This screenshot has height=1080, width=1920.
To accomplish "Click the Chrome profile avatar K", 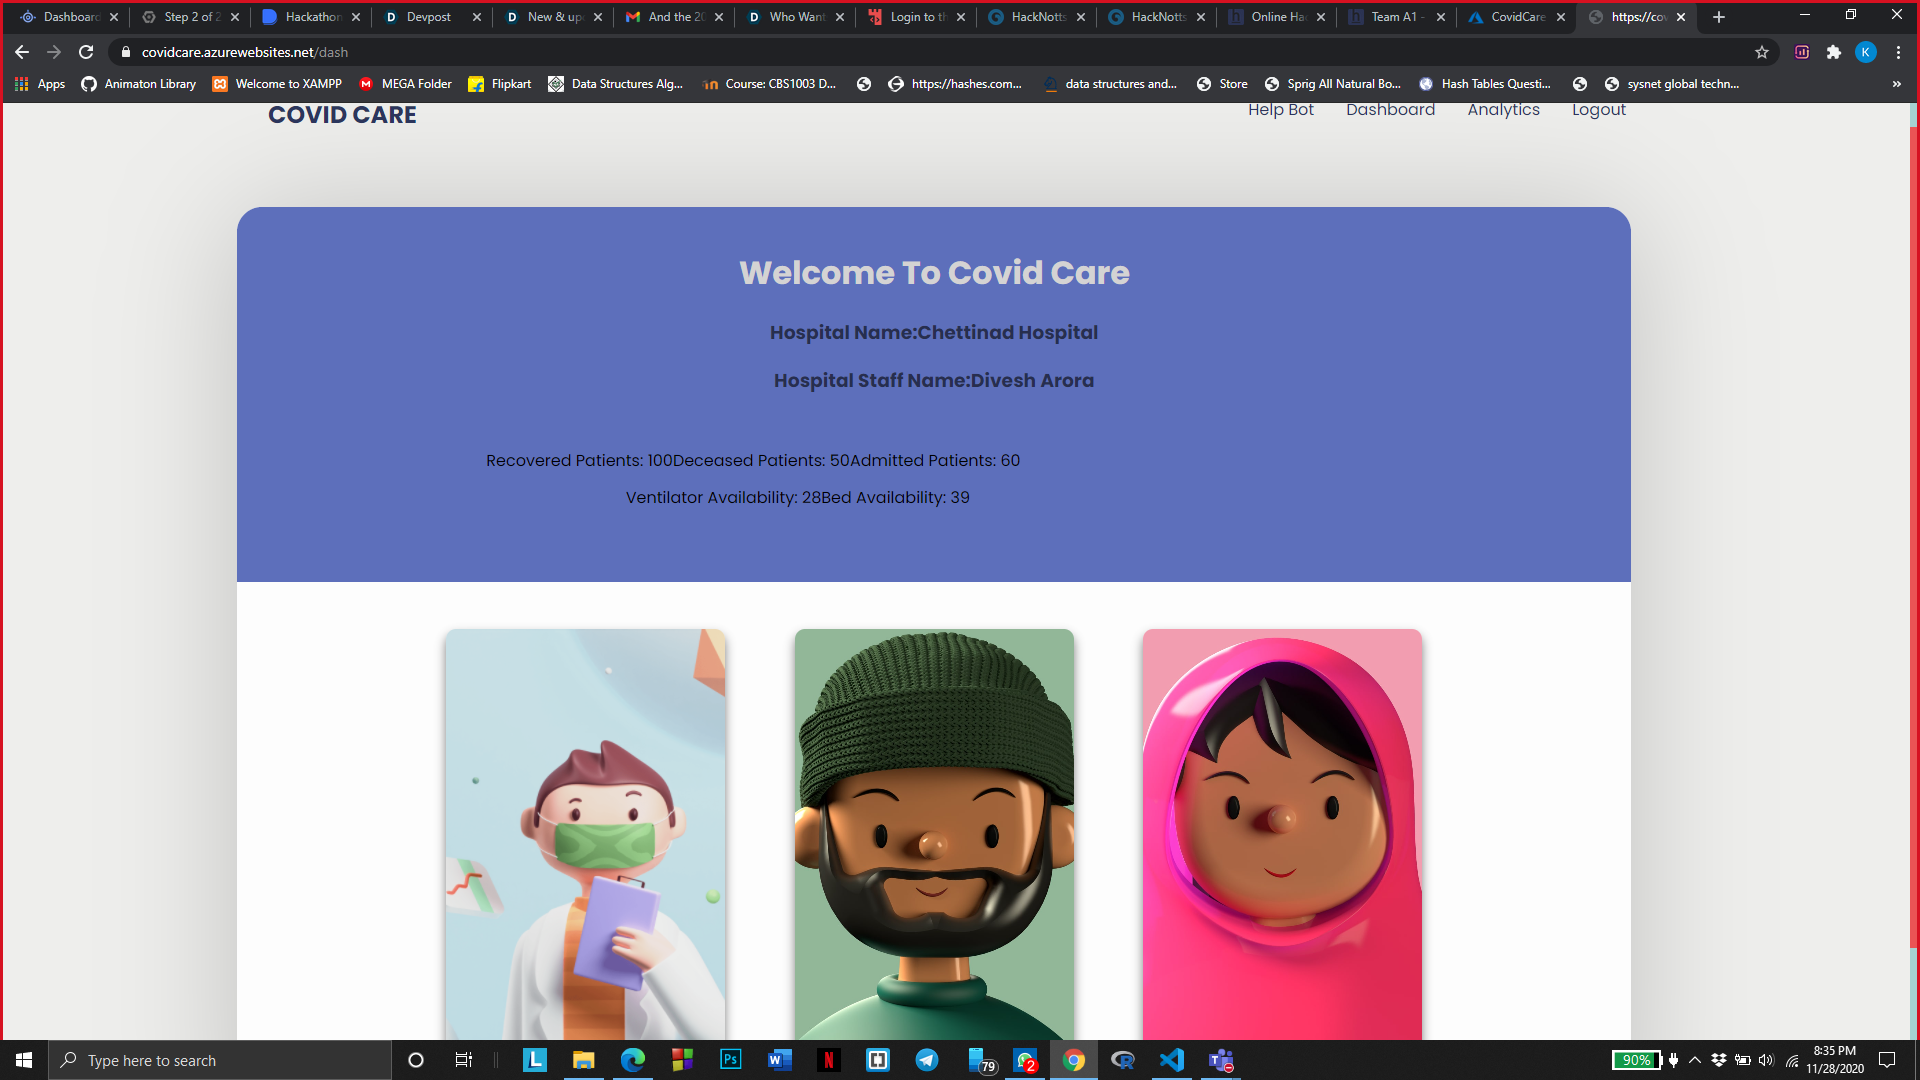I will [1866, 52].
